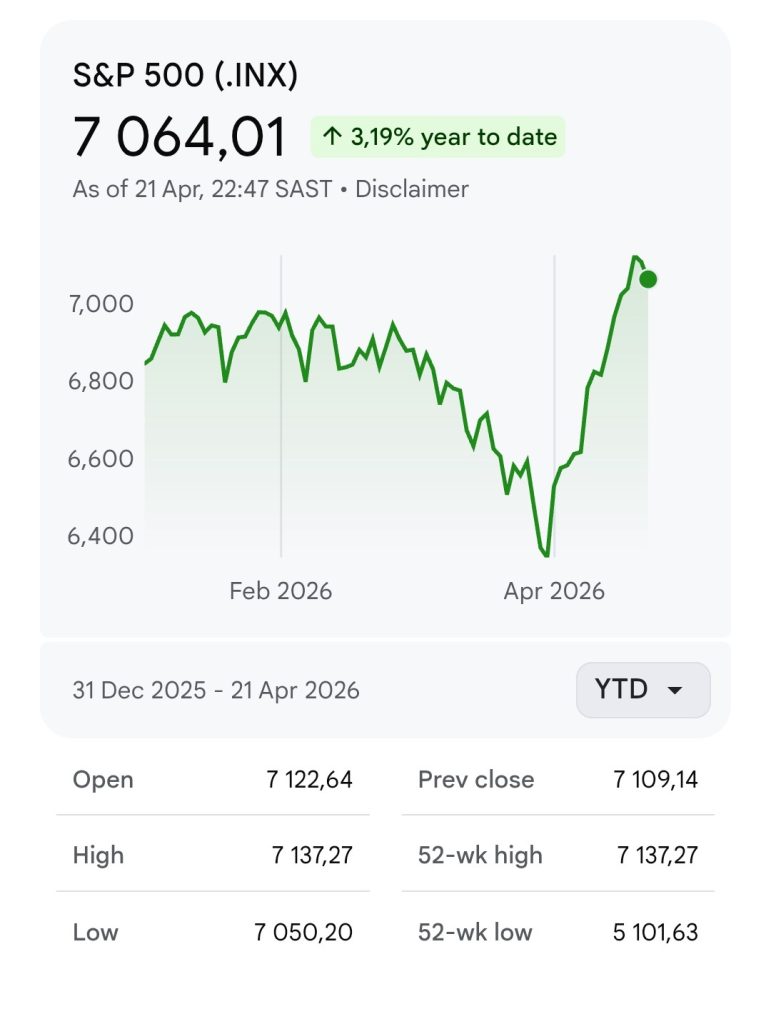Select the 3,19% year to date badge
This screenshot has width=771, height=1024.
438,137
